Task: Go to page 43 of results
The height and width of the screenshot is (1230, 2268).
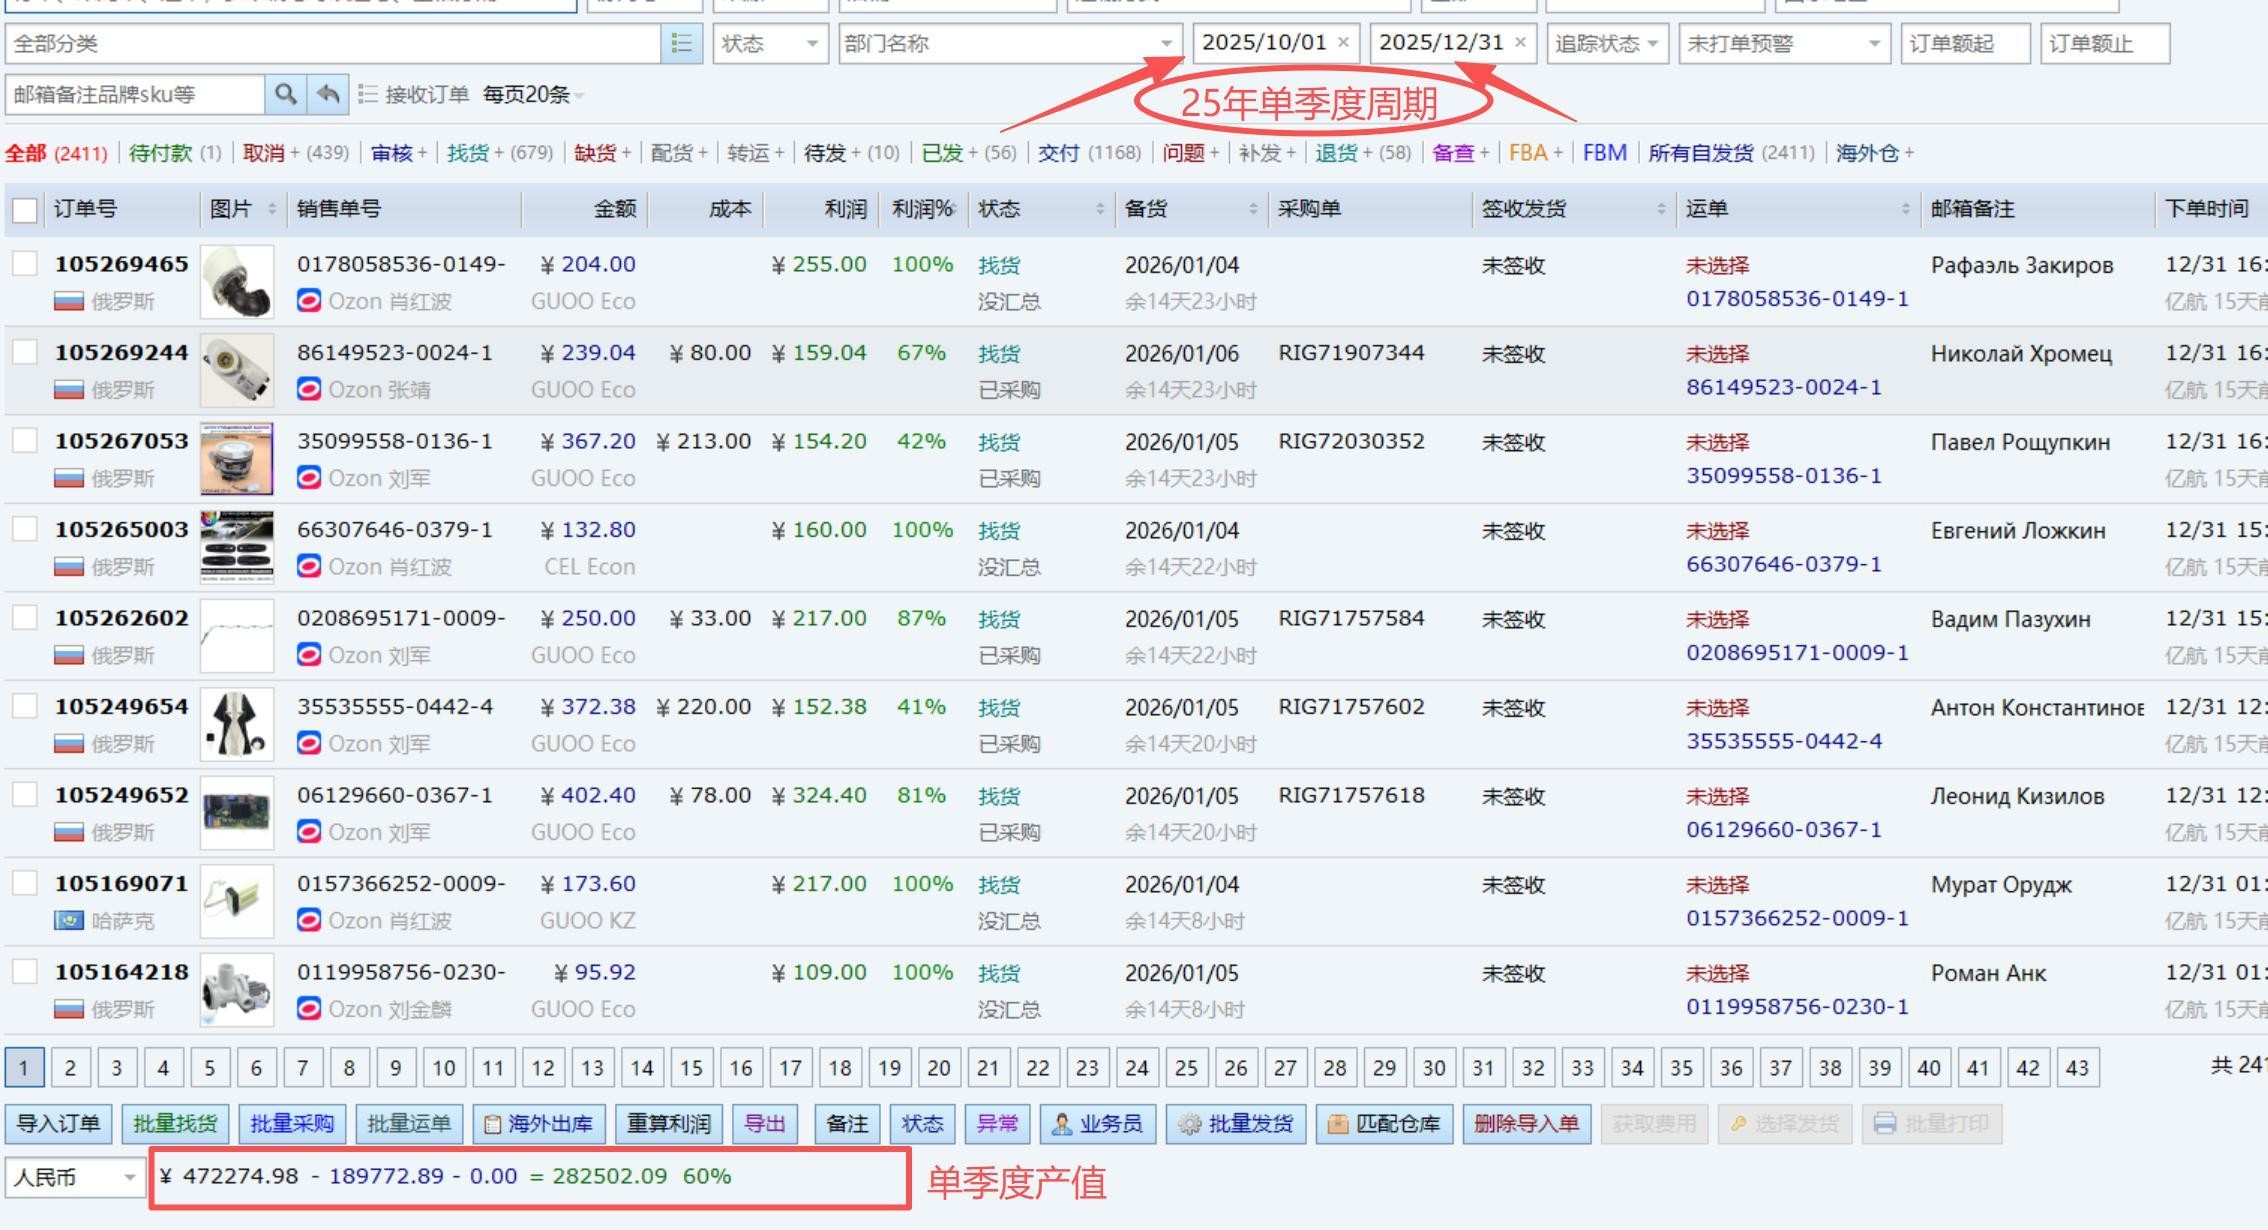Action: (2077, 1068)
